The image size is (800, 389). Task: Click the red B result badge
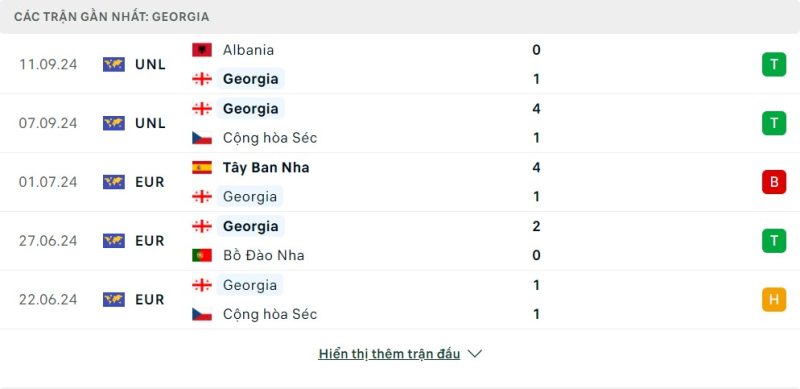[774, 182]
